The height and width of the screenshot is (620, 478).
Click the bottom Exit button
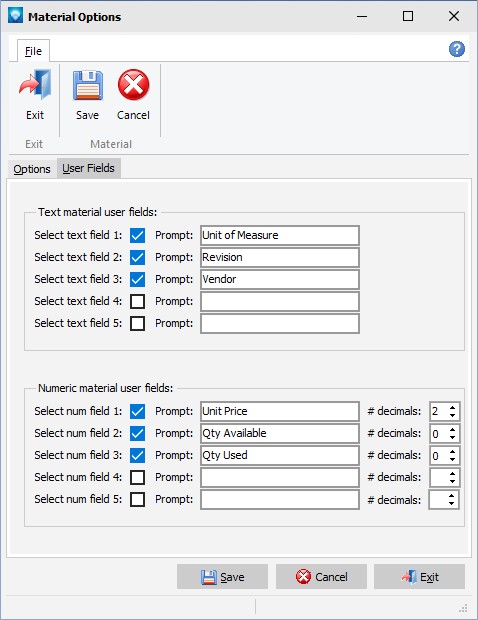pos(419,577)
